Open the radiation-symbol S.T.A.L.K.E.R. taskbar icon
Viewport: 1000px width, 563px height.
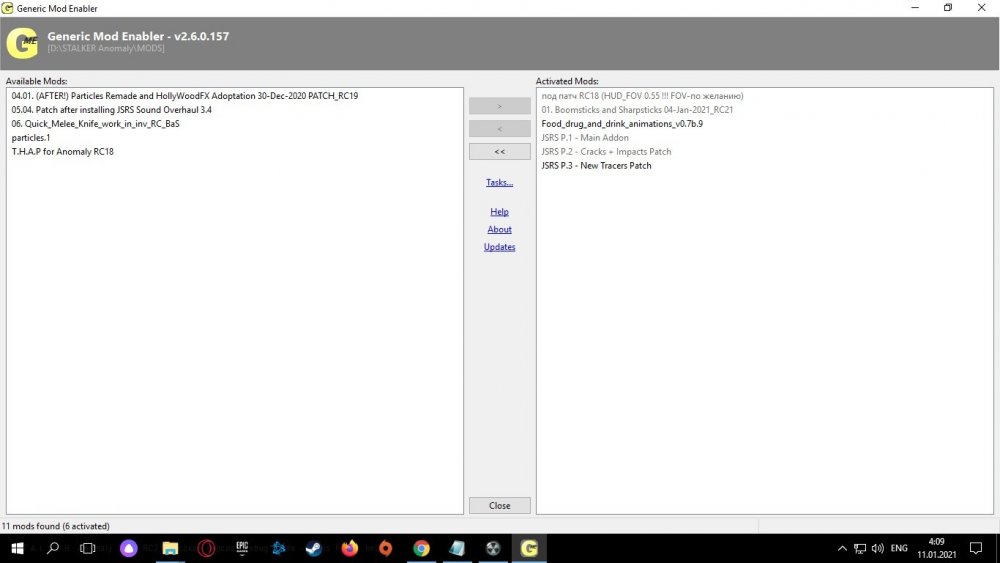tap(493, 548)
